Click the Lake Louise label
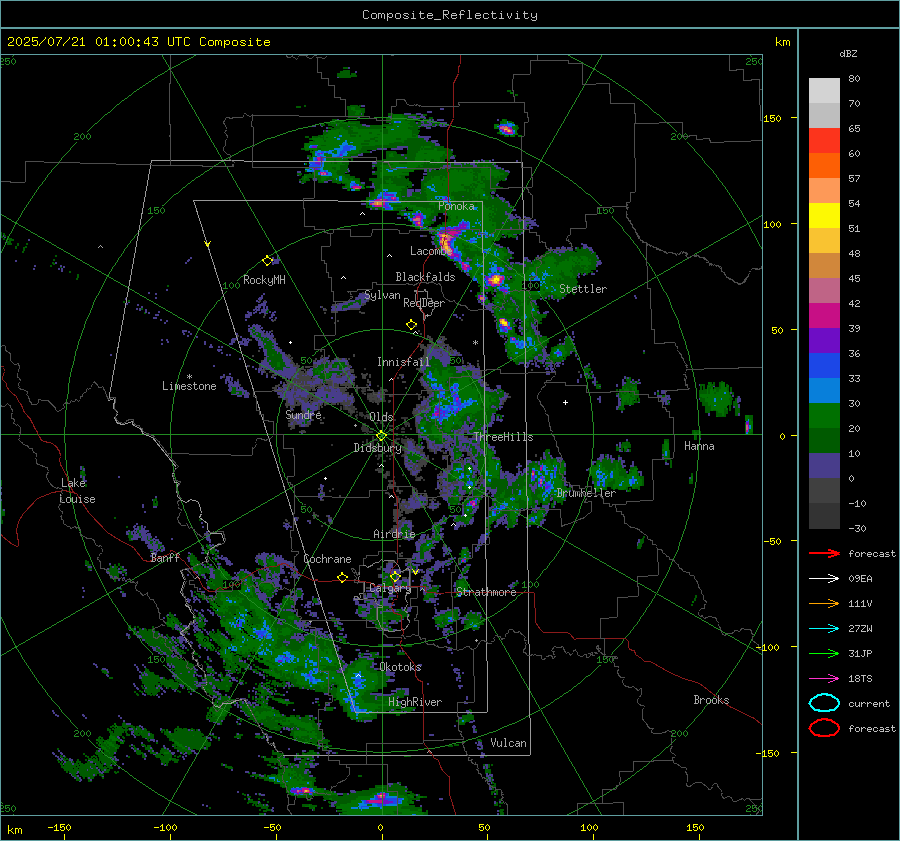This screenshot has height=841, width=900. 77,491
